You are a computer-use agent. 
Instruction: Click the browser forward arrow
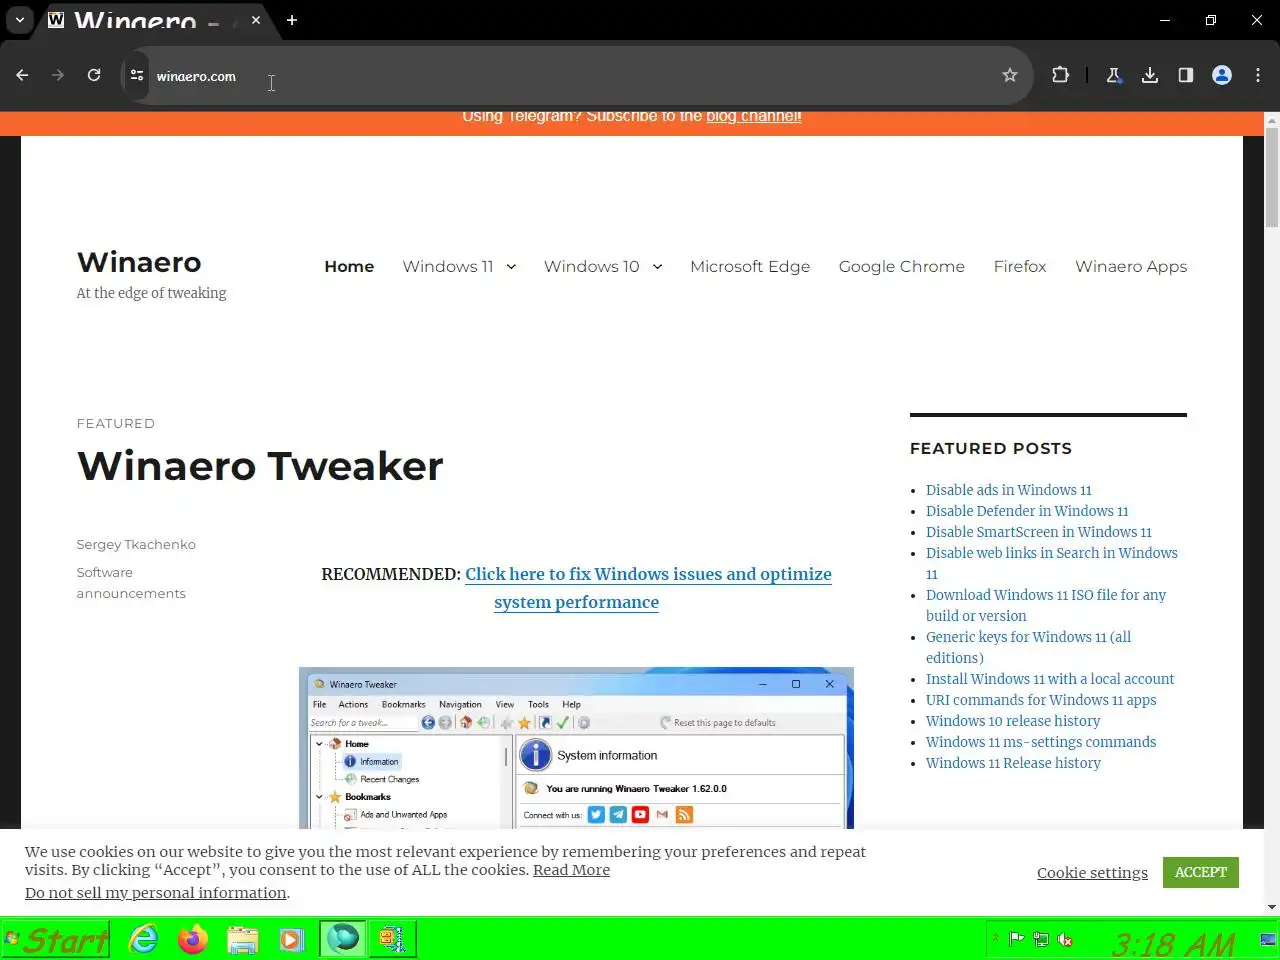pyautogui.click(x=58, y=75)
